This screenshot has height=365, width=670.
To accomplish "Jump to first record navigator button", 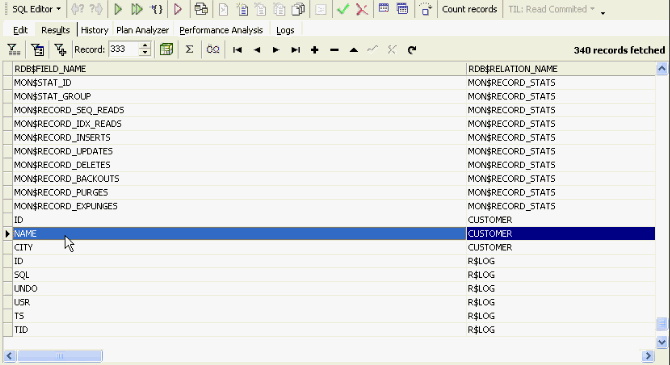I will point(237,50).
